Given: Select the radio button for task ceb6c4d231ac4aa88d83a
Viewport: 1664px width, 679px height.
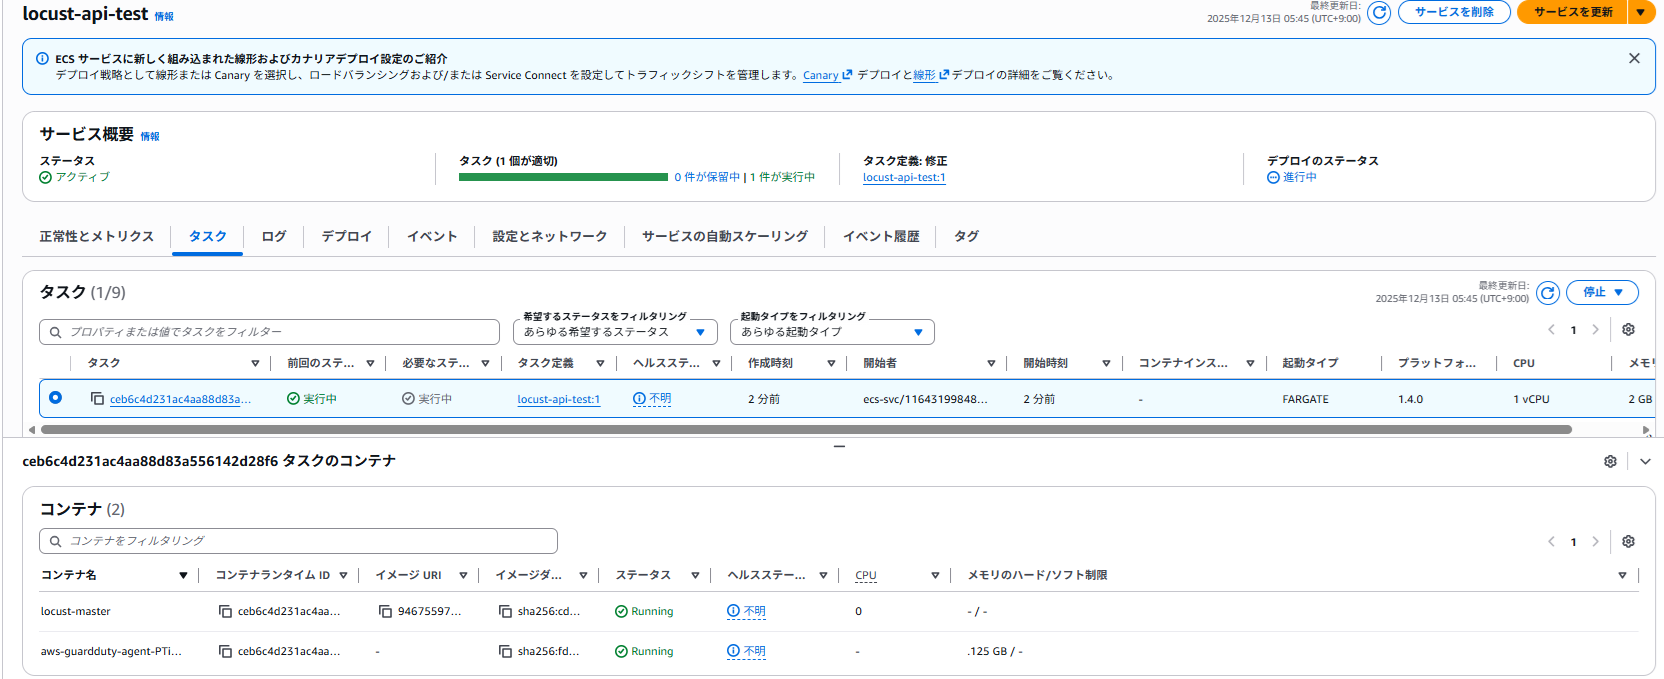Looking at the screenshot, I should (56, 398).
